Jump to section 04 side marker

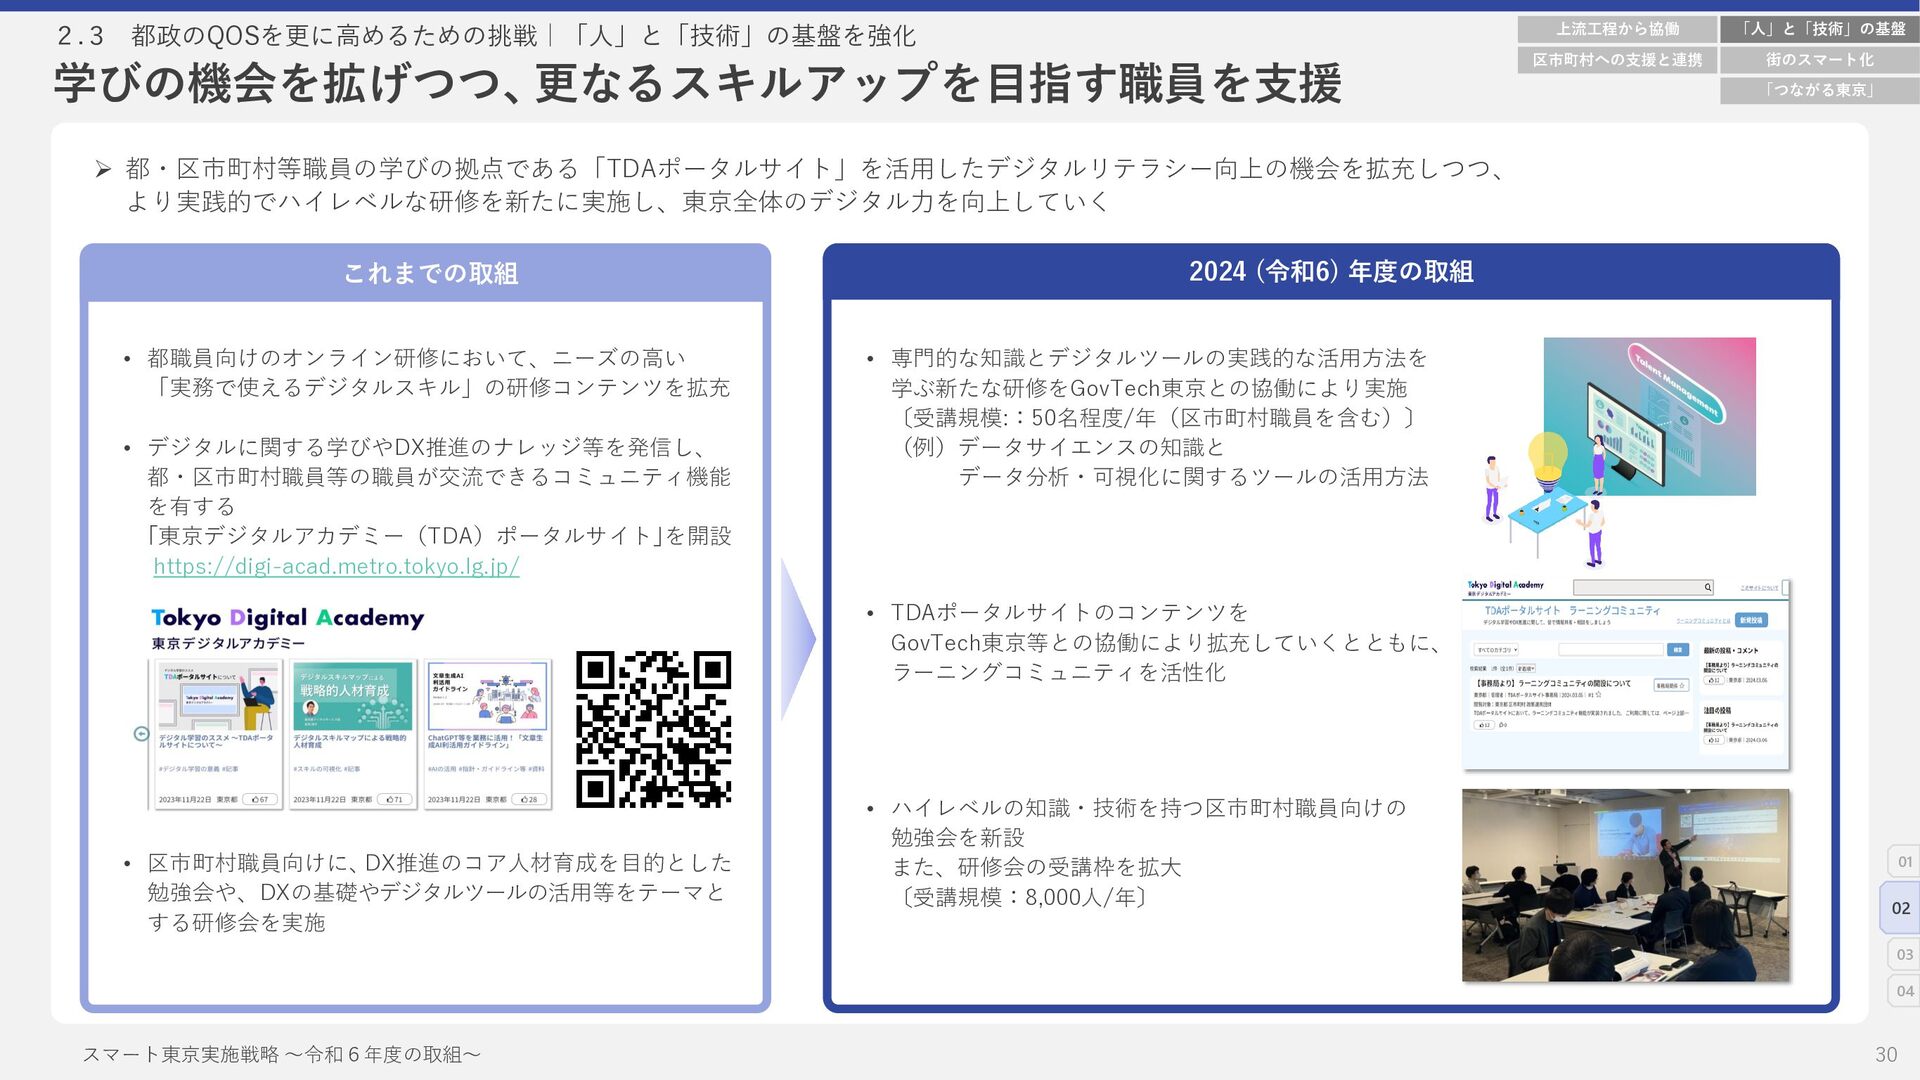click(x=1904, y=991)
